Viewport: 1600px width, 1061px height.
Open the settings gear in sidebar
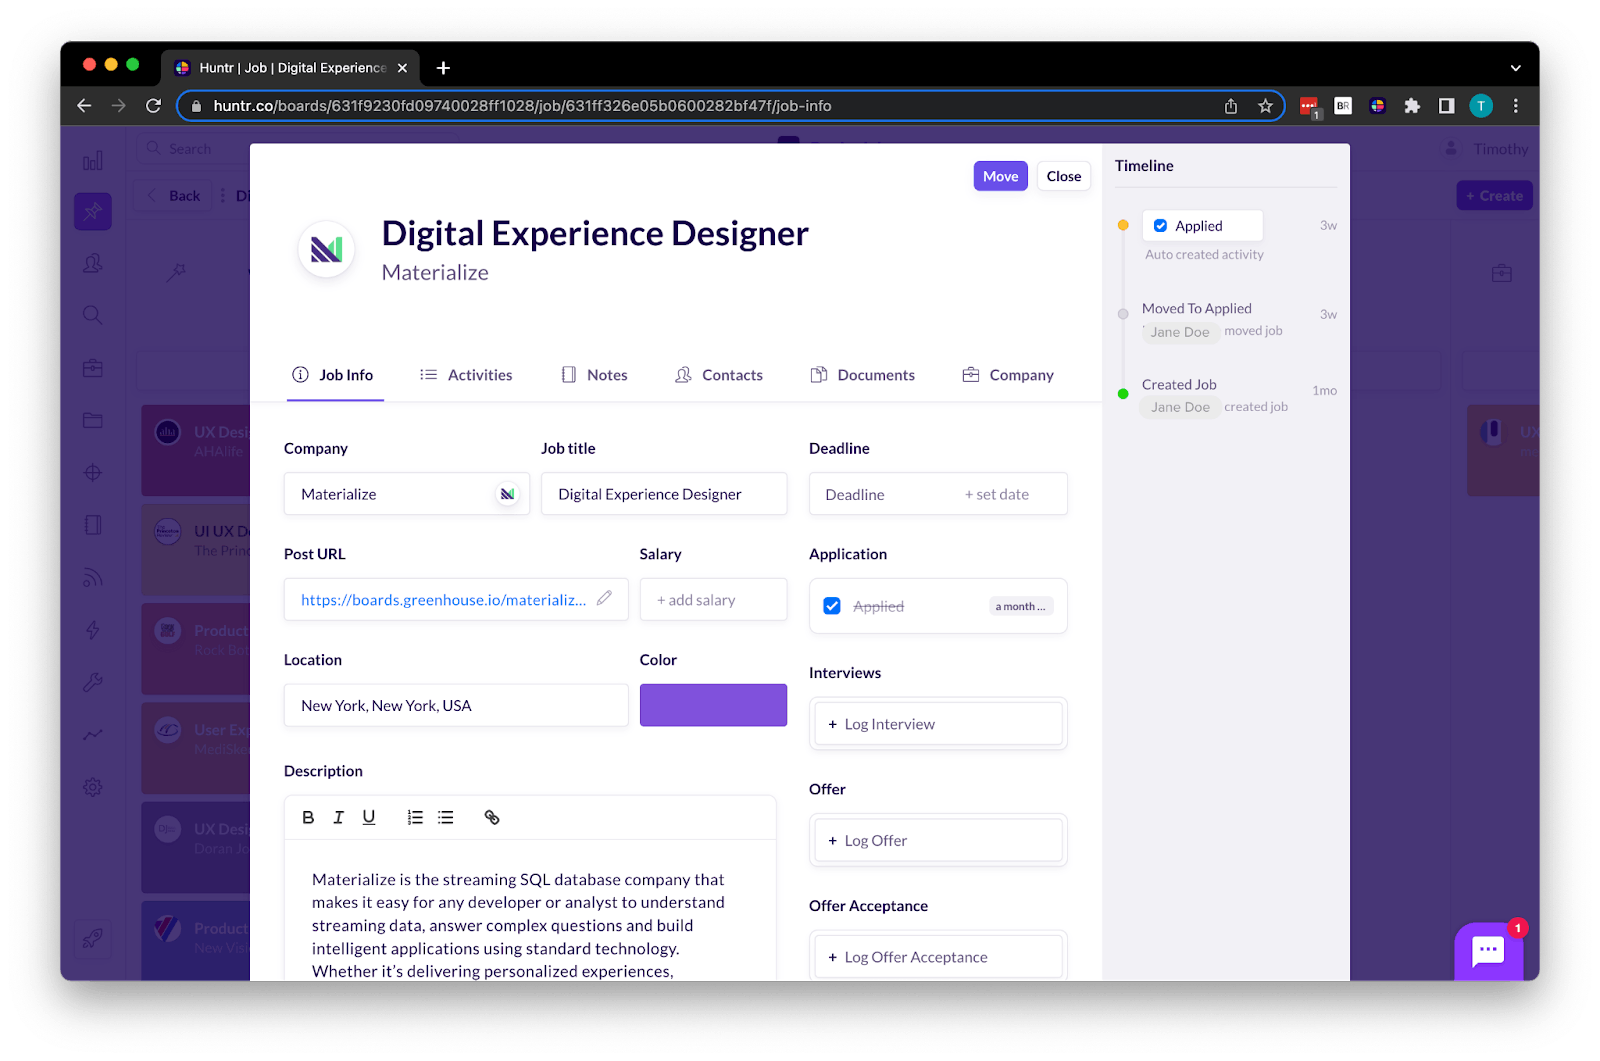[93, 787]
